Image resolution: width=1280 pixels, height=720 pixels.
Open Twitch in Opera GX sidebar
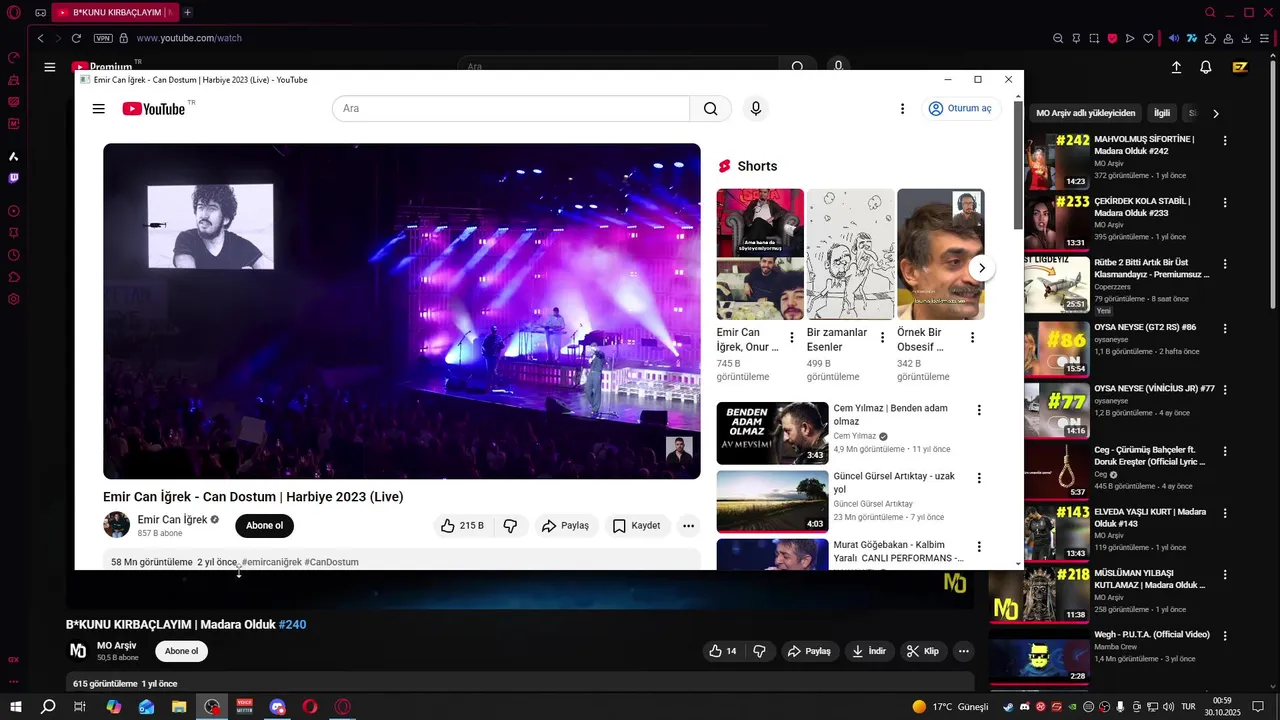(x=14, y=178)
